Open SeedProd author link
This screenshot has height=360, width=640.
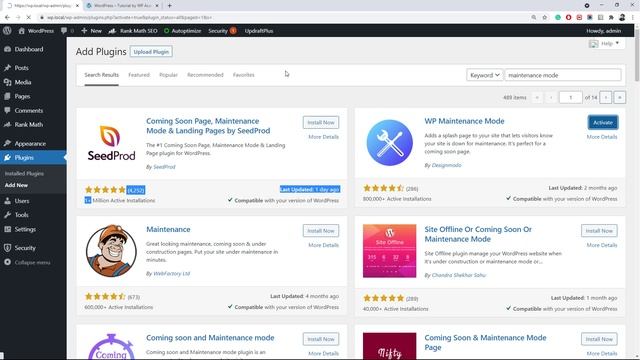(x=164, y=167)
